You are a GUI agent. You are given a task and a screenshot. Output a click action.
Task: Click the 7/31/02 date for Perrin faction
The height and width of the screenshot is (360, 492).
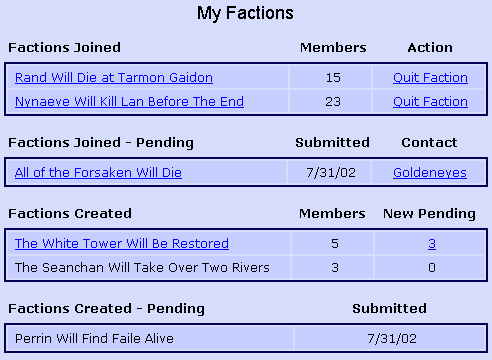coord(392,339)
